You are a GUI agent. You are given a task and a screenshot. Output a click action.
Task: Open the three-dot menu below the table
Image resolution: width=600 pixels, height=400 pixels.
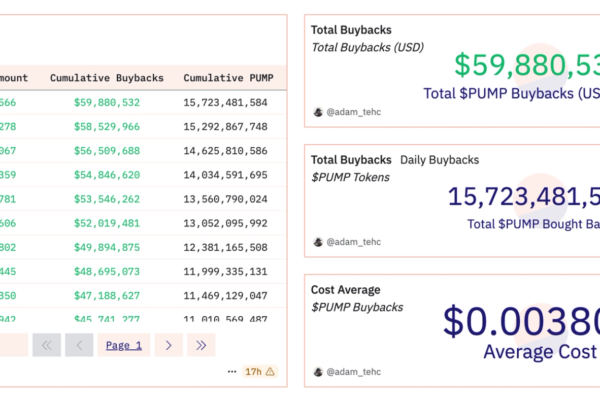tap(232, 371)
